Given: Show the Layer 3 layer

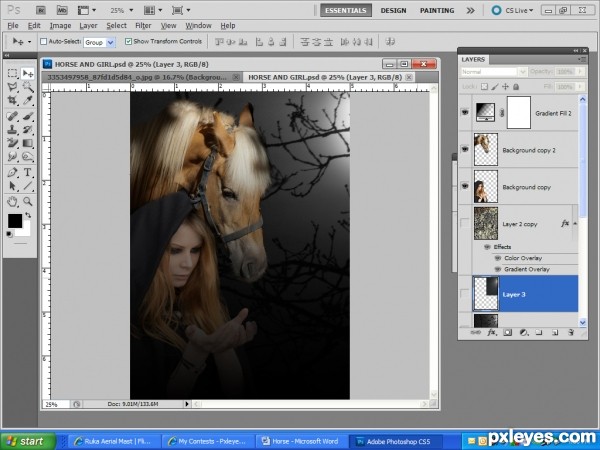Looking at the screenshot, I should [465, 294].
